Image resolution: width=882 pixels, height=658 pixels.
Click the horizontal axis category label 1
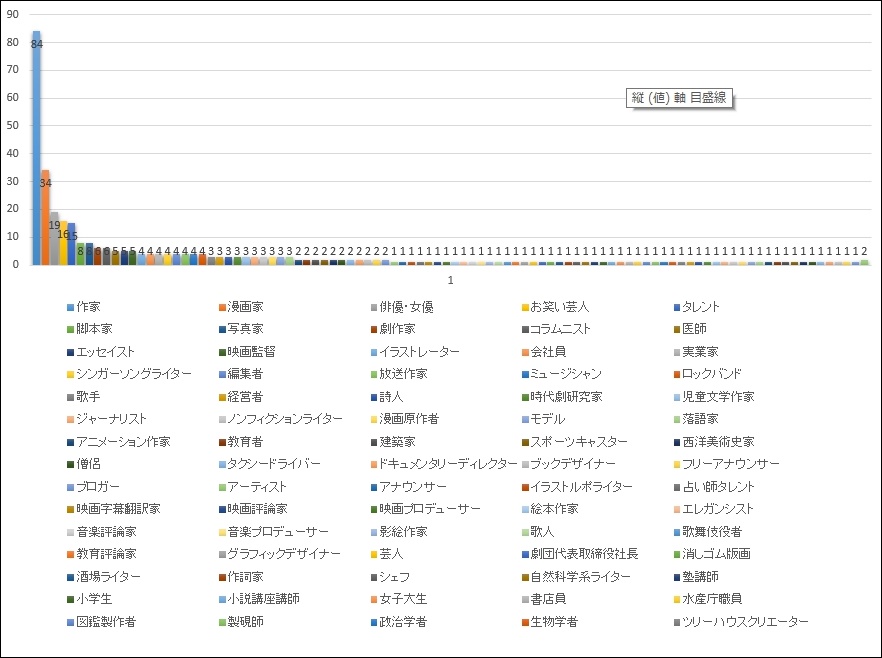[x=451, y=280]
